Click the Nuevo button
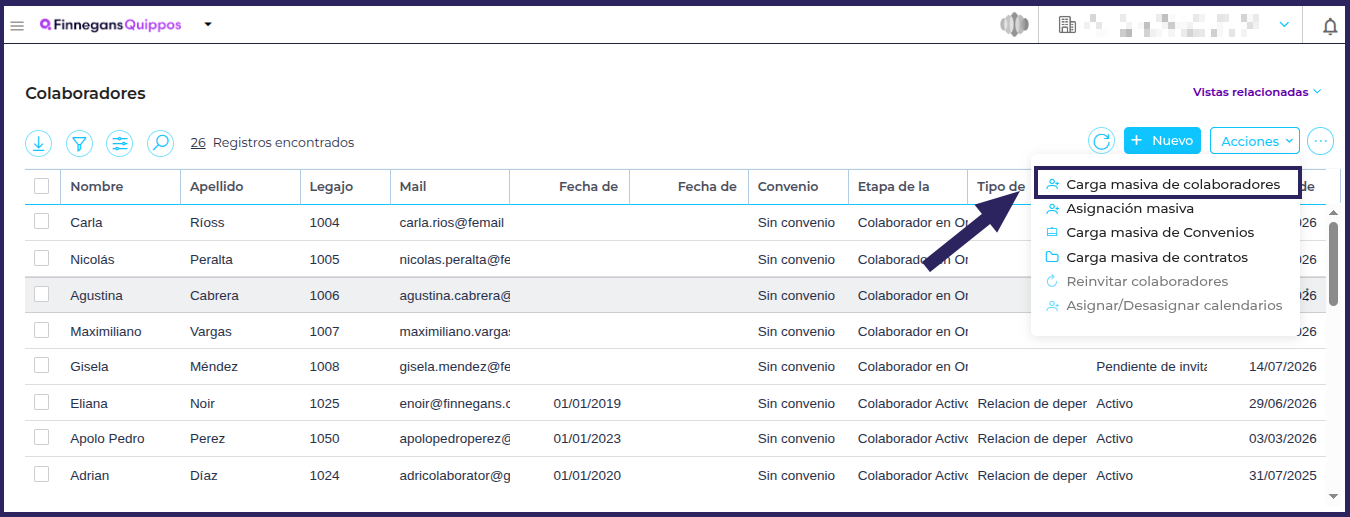This screenshot has width=1350, height=517. (x=1162, y=141)
